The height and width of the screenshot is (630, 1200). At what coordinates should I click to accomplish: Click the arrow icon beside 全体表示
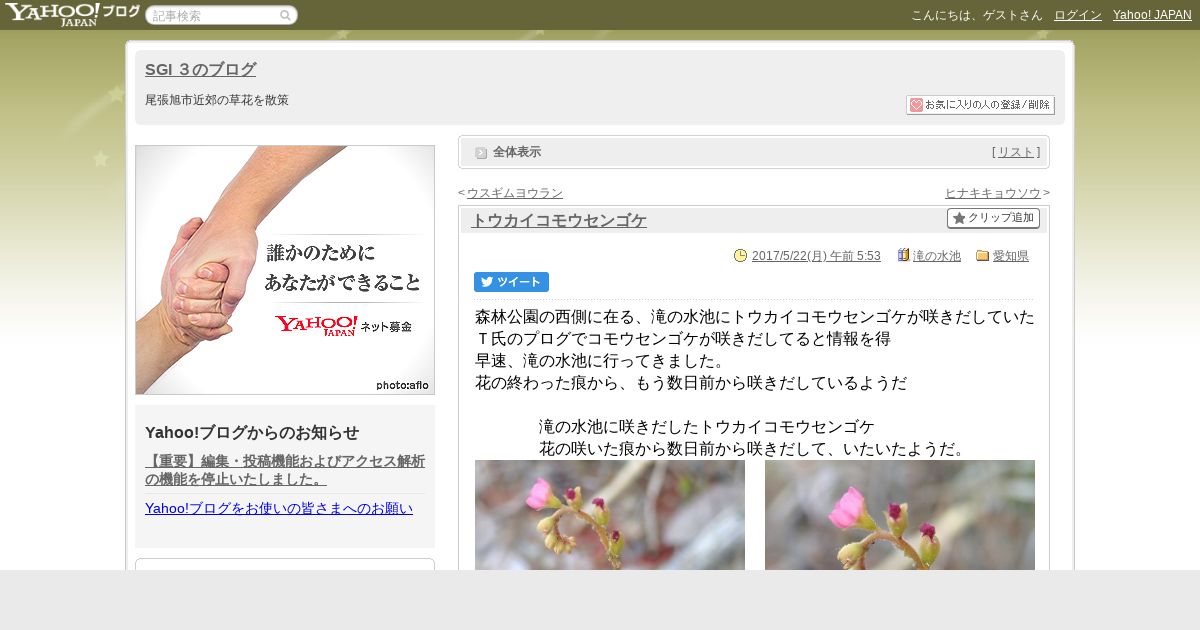tap(481, 153)
